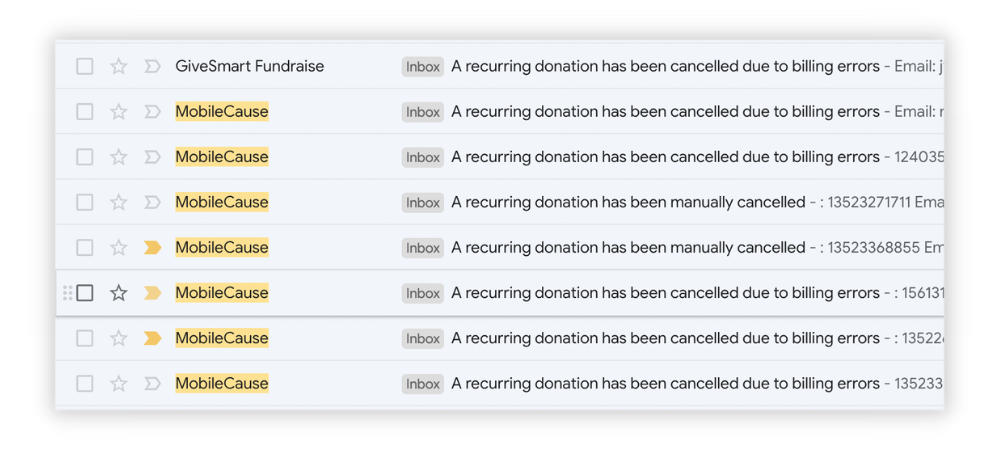
Task: Mark GiveSmart Fundraise email as important
Action: [152, 66]
